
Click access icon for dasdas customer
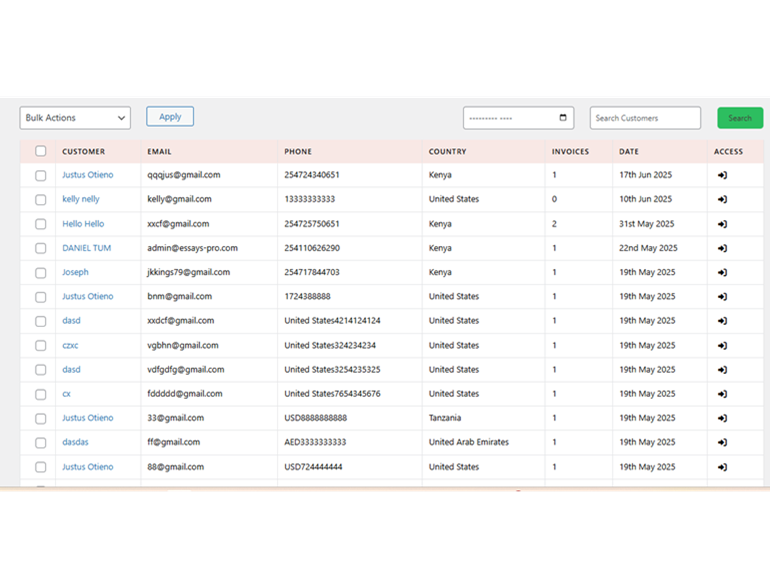(x=722, y=442)
